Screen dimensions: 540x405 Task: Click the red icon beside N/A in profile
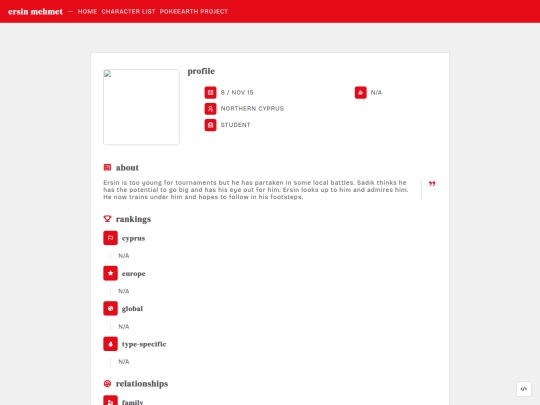pyautogui.click(x=361, y=92)
